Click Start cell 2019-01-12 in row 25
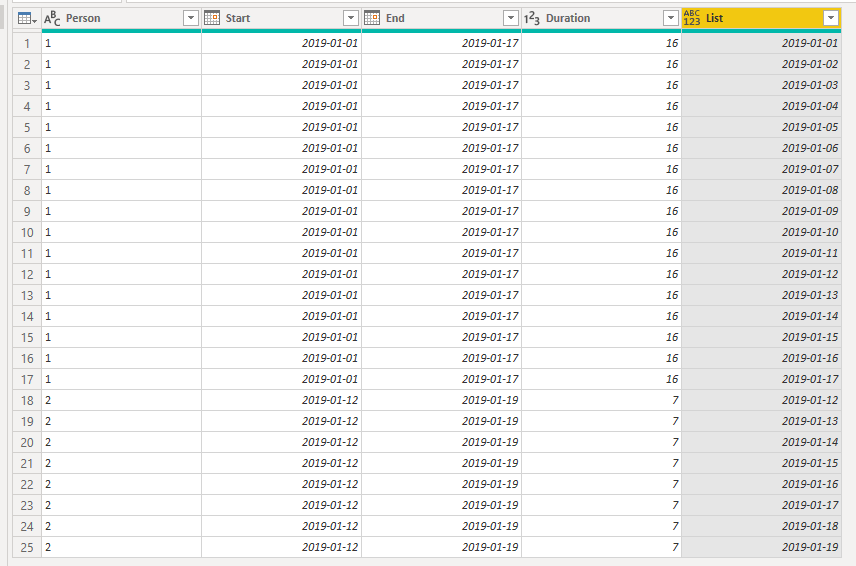This screenshot has width=856, height=566. click(281, 547)
